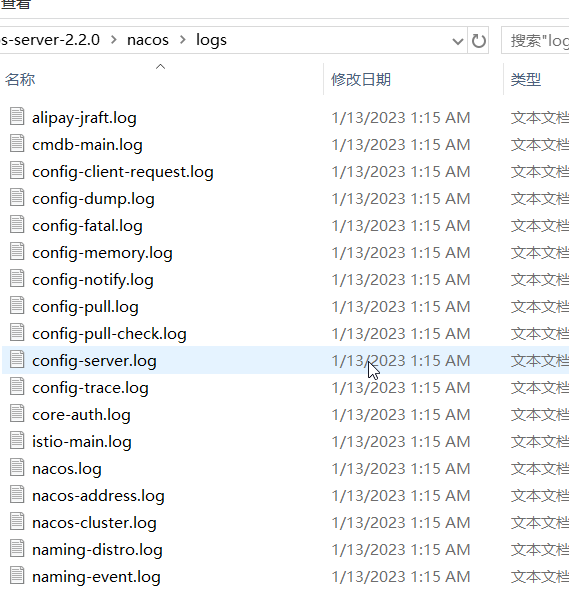Click the 搜索 search box
The width and height of the screenshot is (569, 592).
535,40
